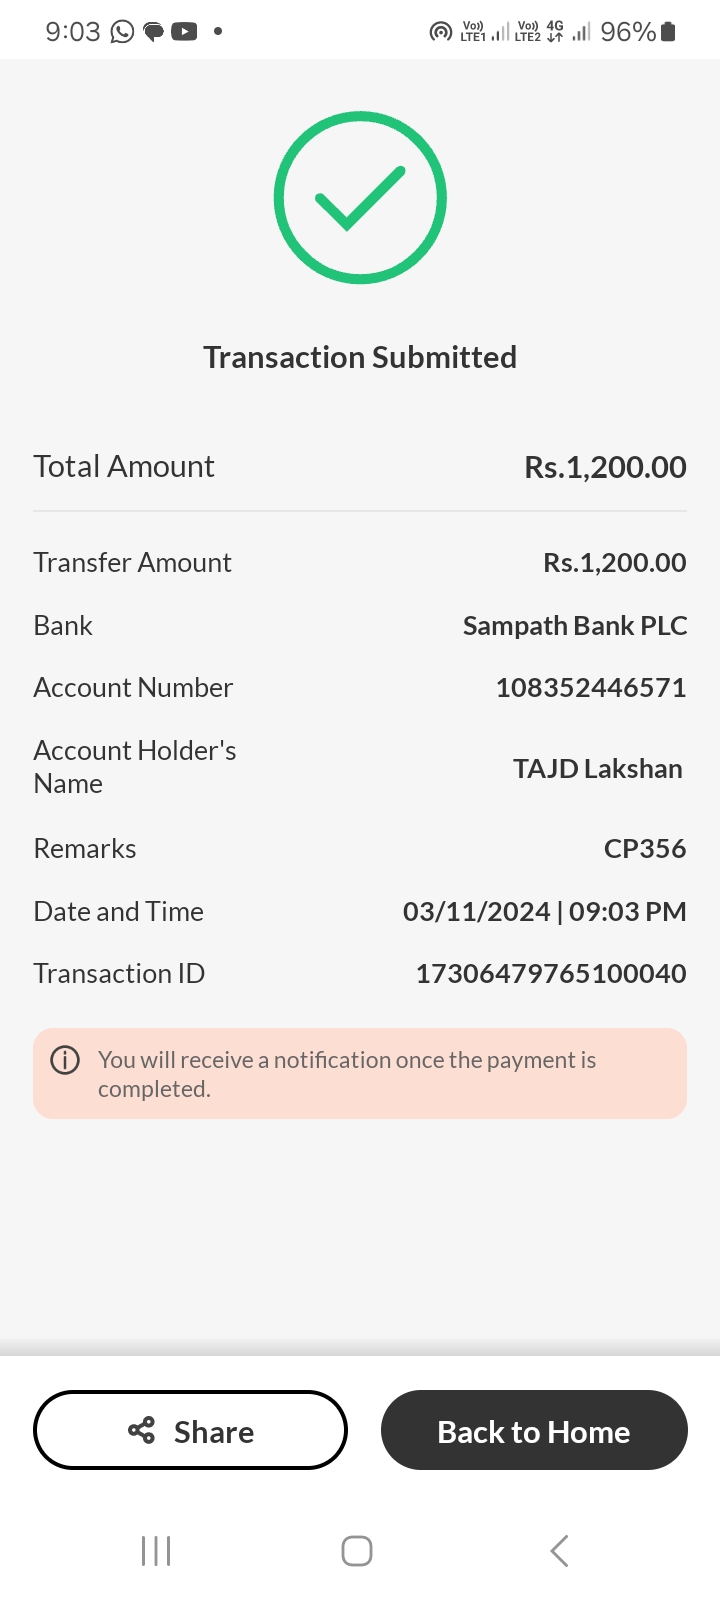This screenshot has width=720, height=1600.
Task: Tap the LTE1 signal strength indicator
Action: [485, 32]
